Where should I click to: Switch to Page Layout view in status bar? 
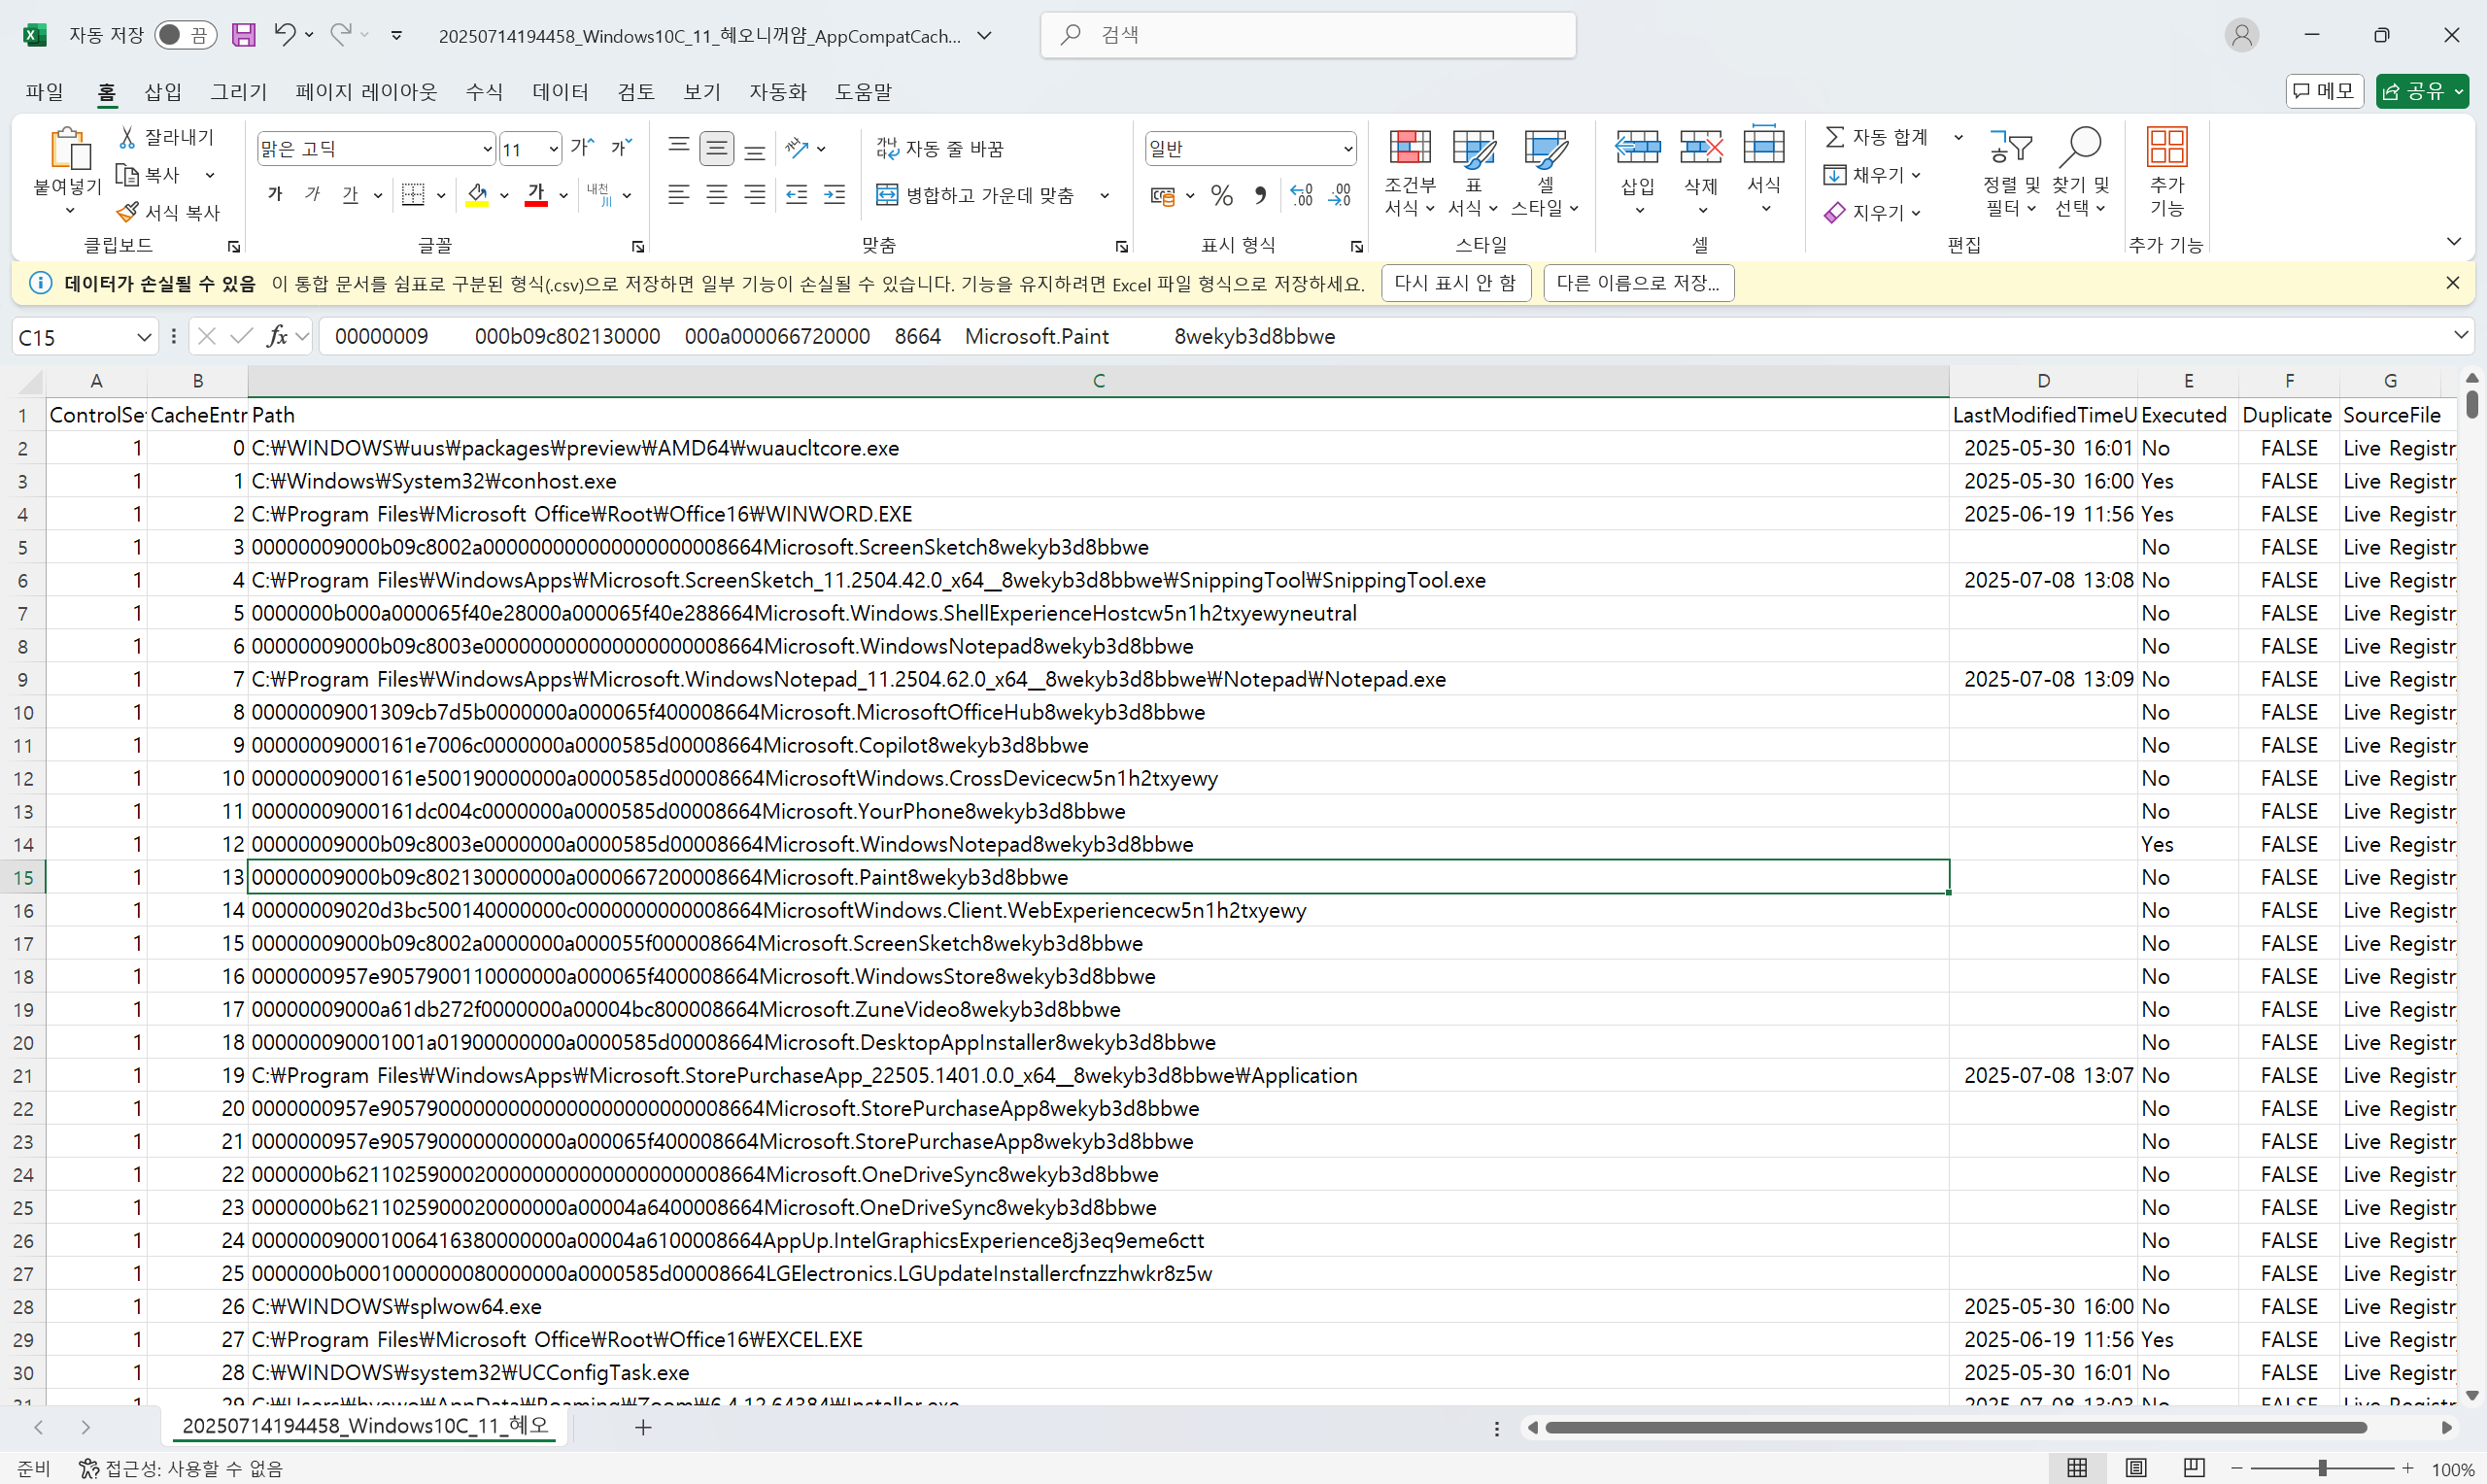[x=2135, y=1467]
